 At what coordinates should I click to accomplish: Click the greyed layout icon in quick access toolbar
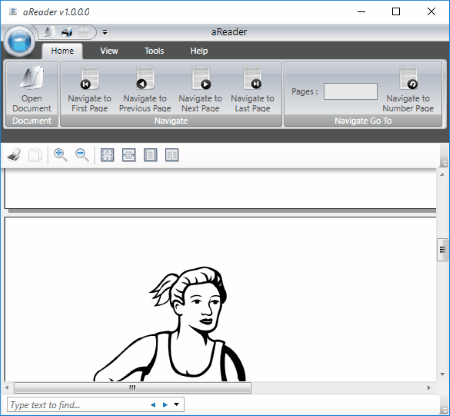click(83, 32)
